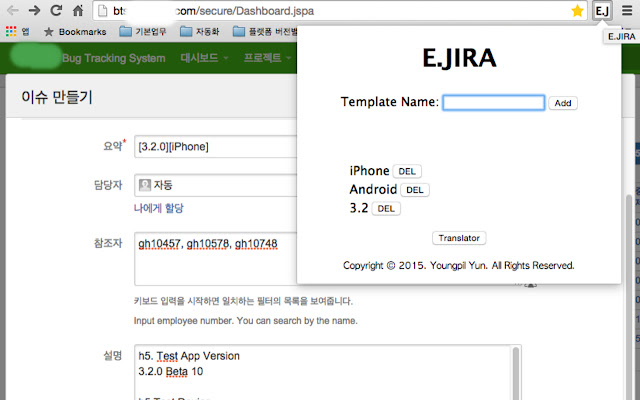640x400 pixels.
Task: Apply the 3.2 template
Action: [359, 209]
